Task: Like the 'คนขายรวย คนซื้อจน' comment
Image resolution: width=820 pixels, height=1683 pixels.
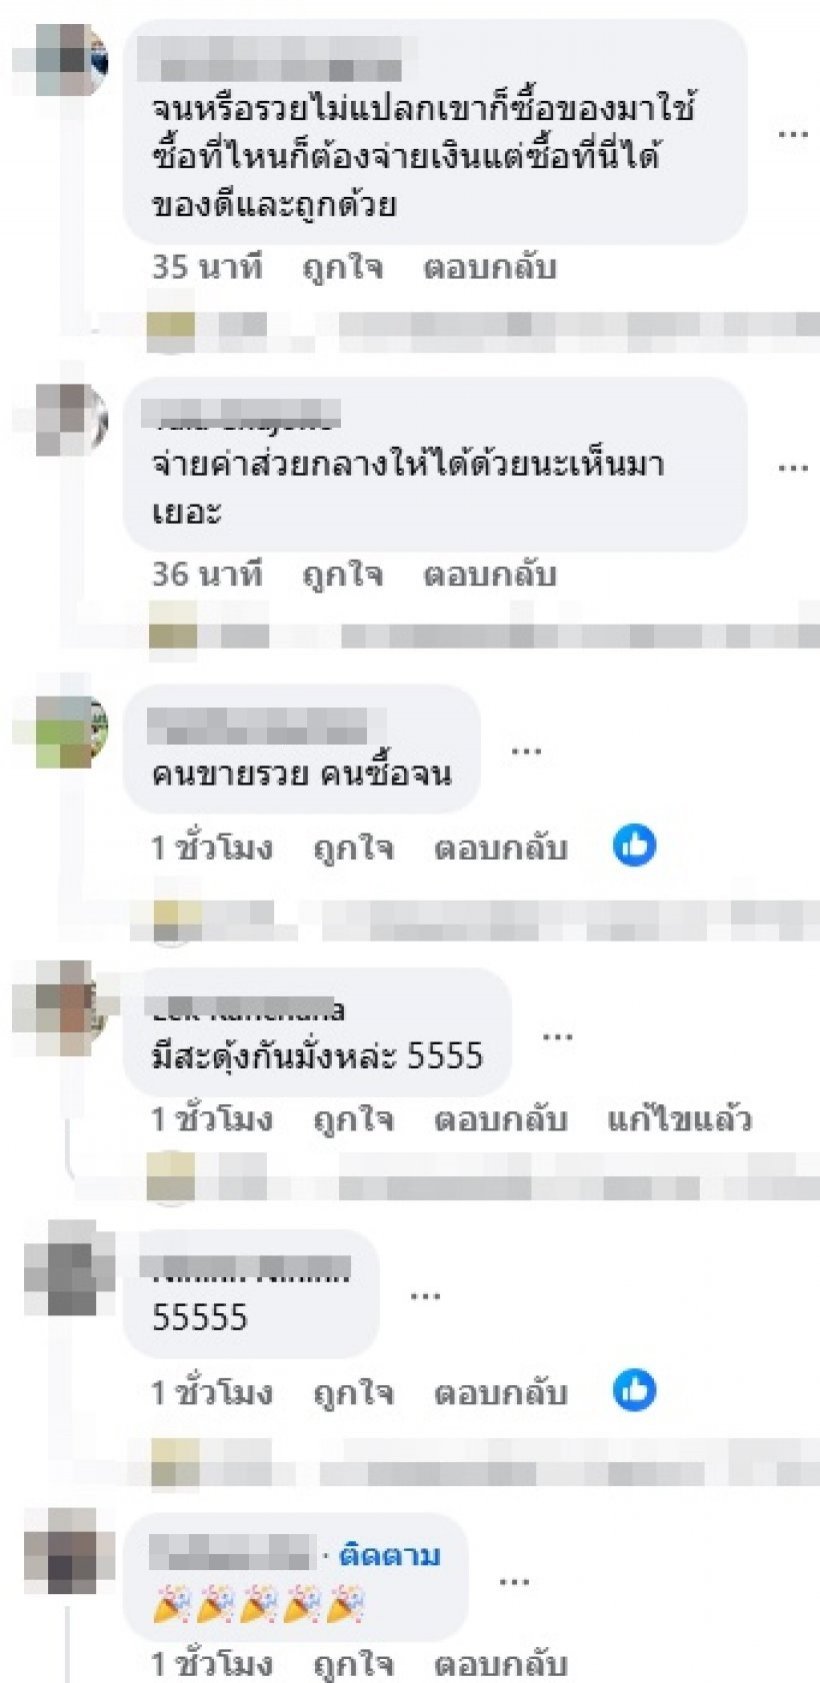Action: coord(353,849)
